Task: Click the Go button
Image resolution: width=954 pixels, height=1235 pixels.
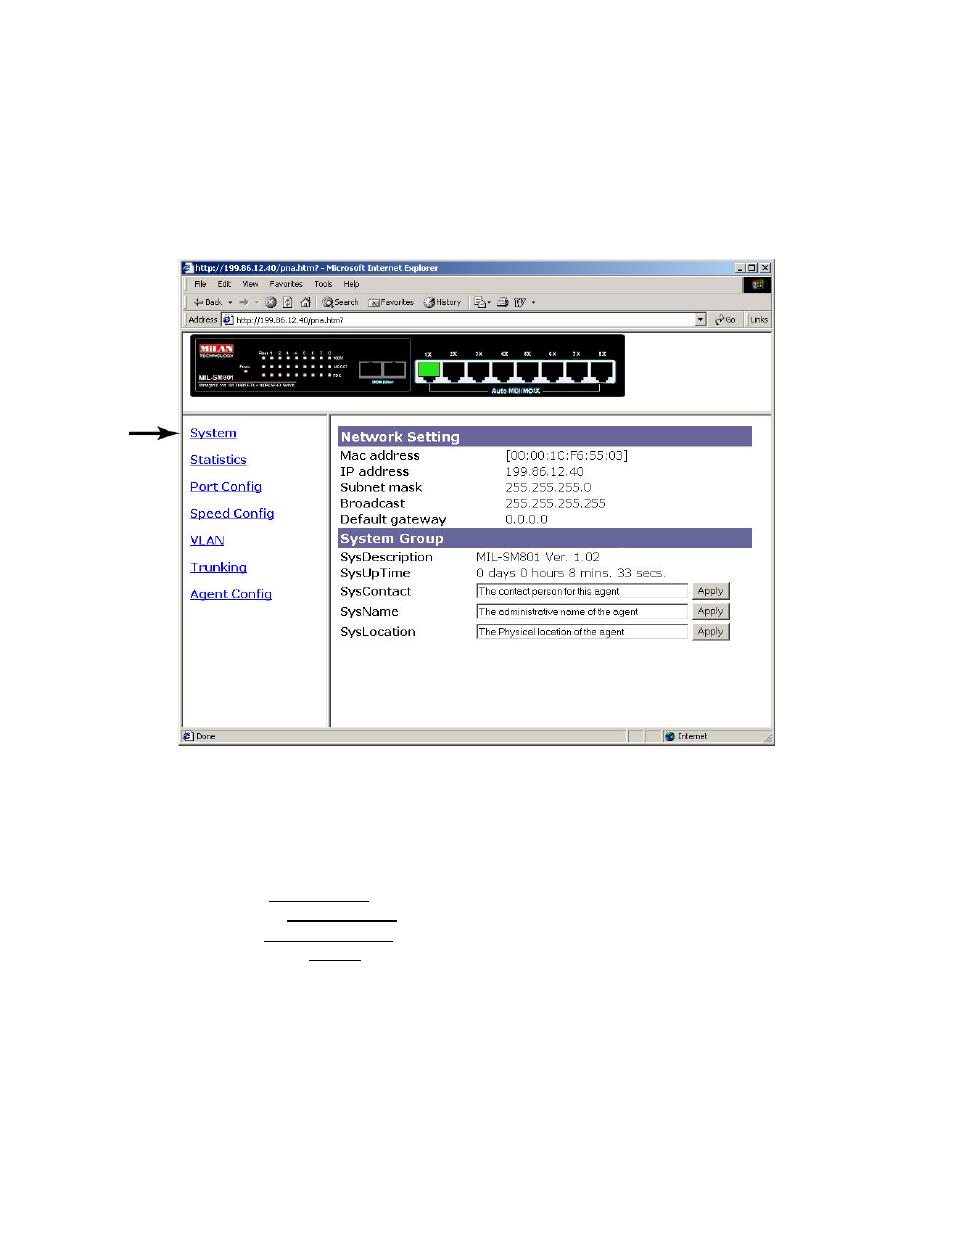Action: [x=726, y=320]
